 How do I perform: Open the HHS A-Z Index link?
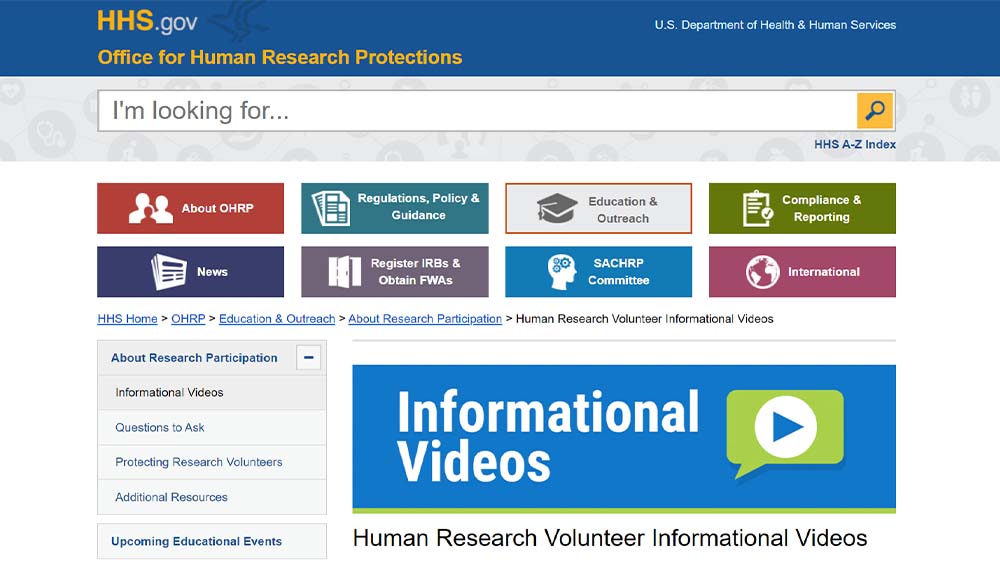(x=855, y=145)
